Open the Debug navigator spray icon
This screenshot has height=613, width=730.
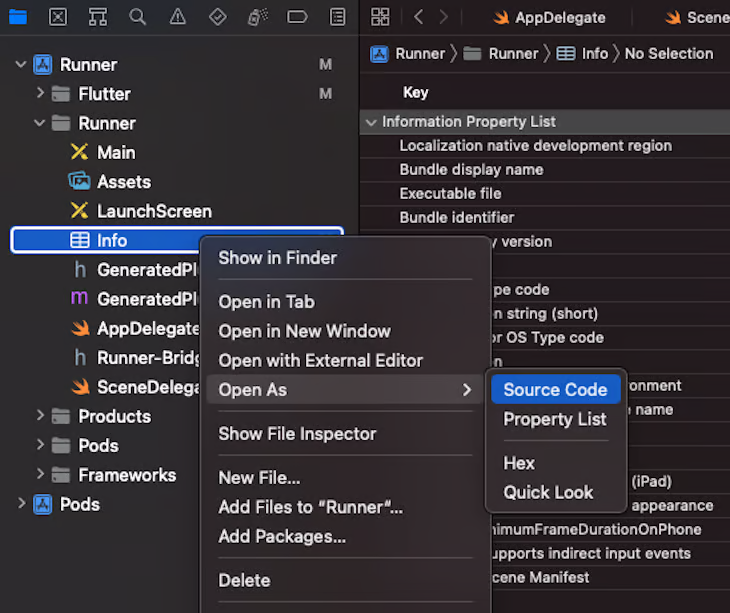click(257, 17)
